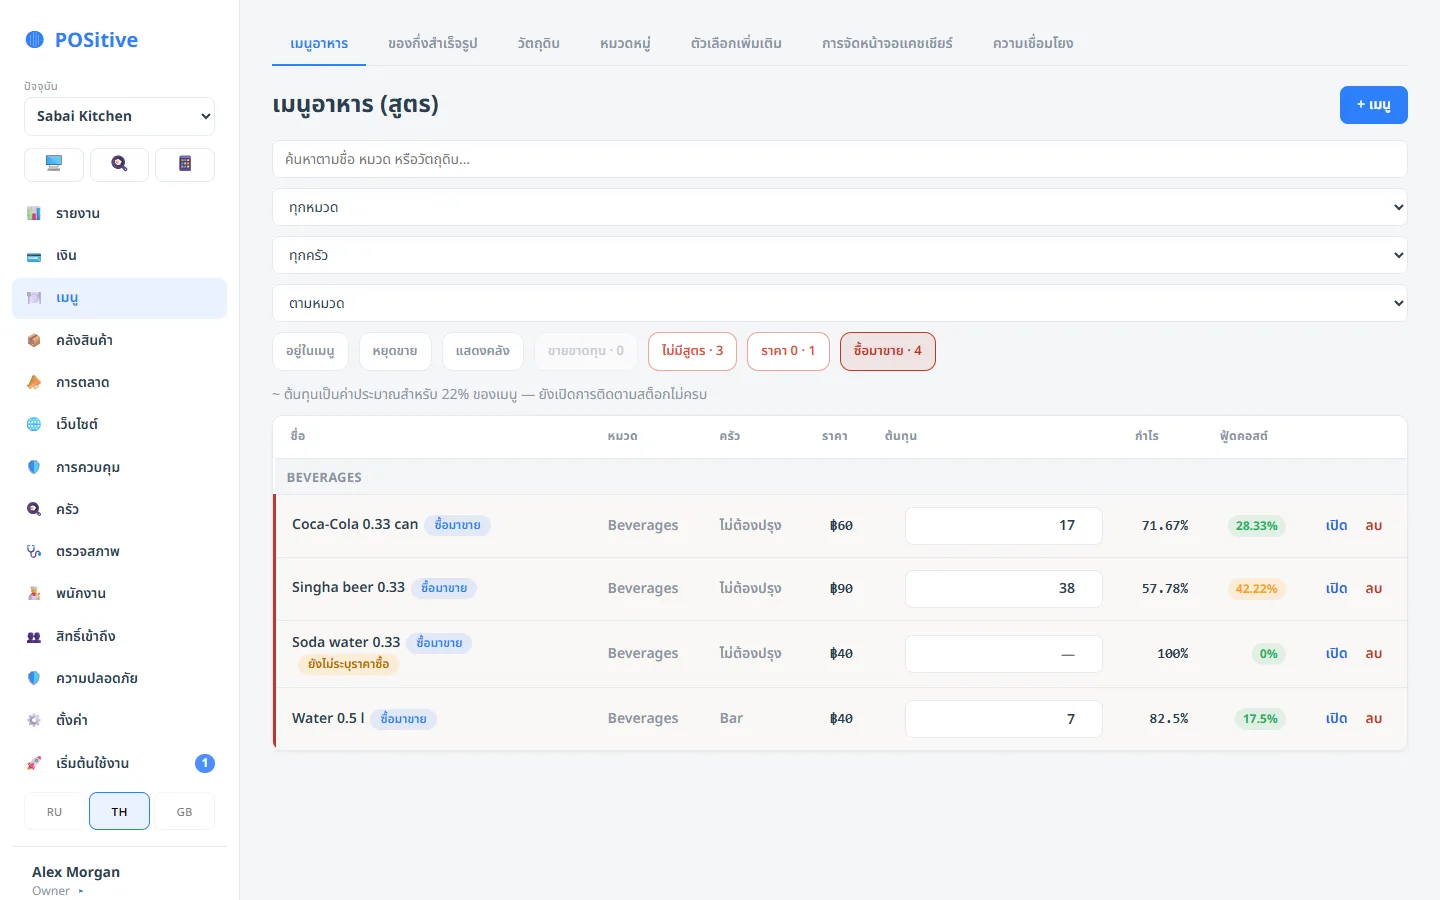Screen dimensions: 1440x900
Task: Expand the Alex Morgan Owner account menu
Action: tap(120, 880)
